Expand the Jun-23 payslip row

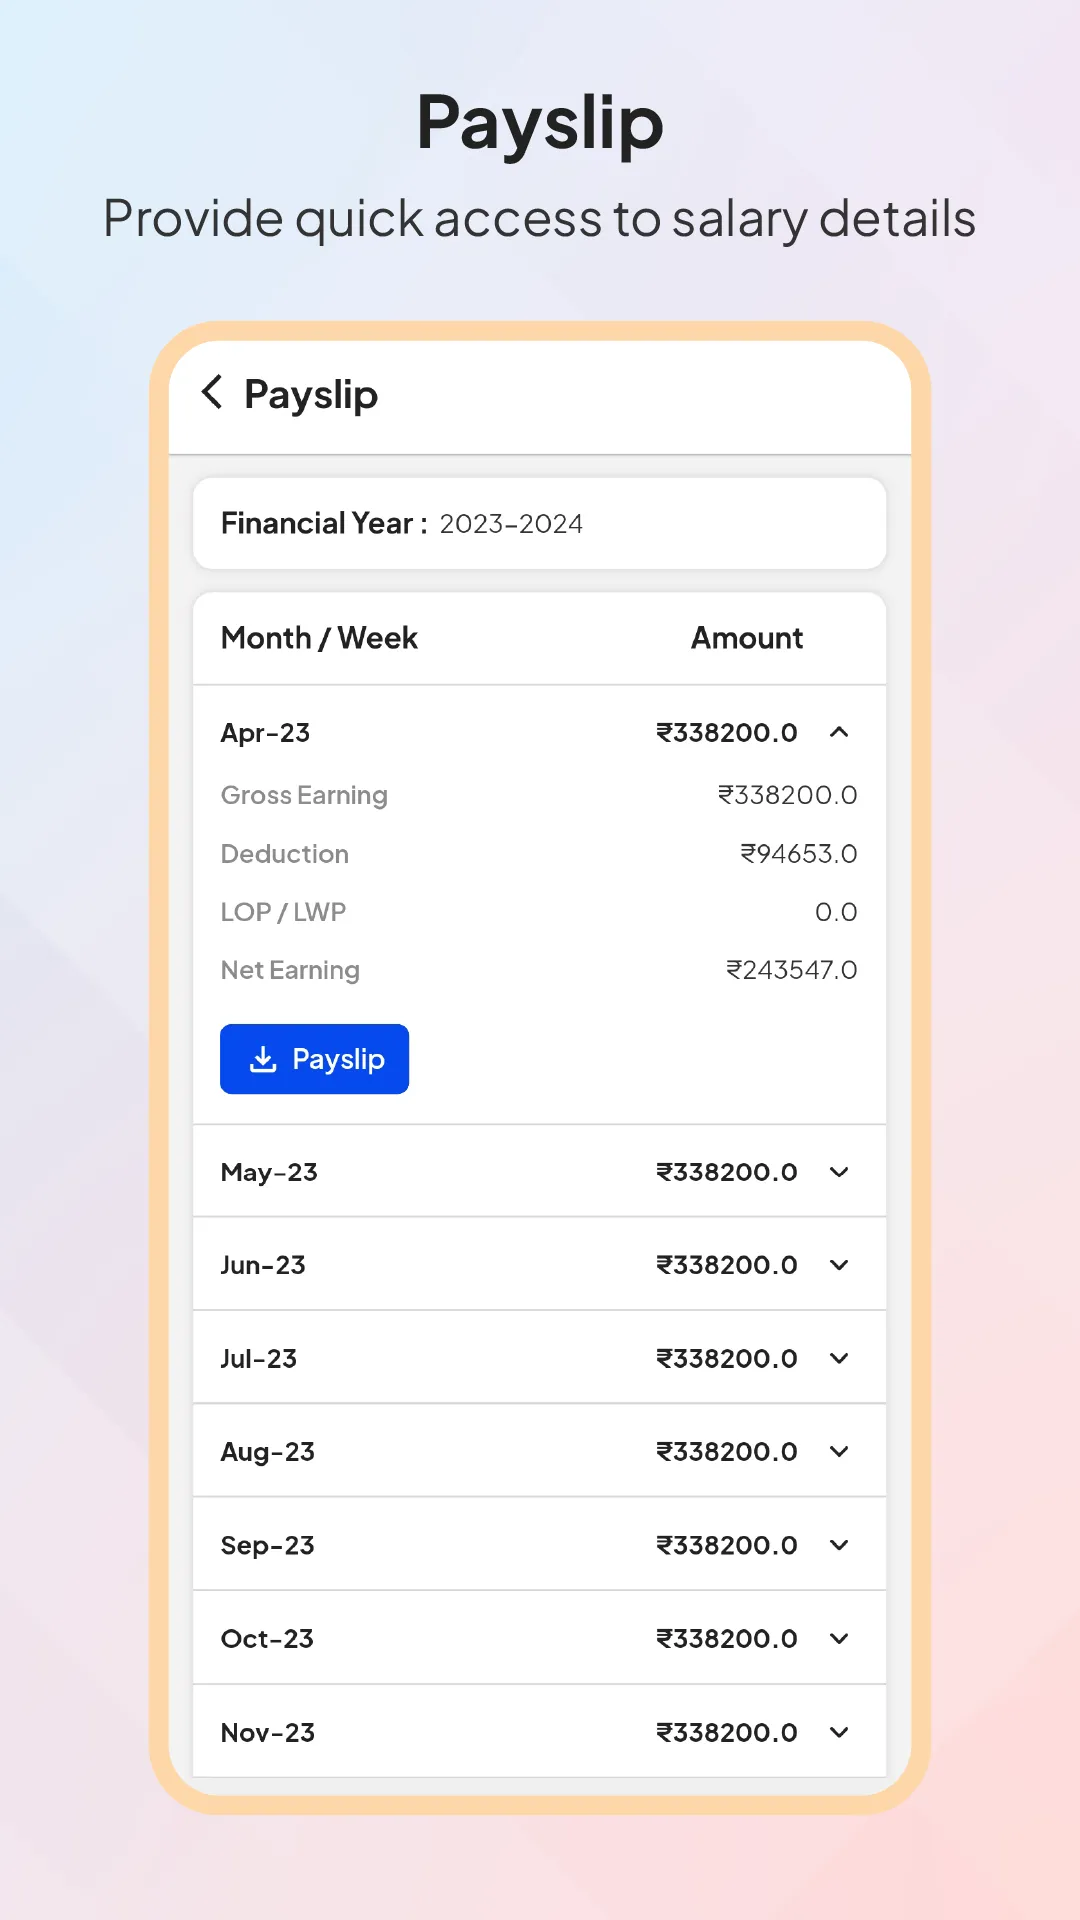(x=839, y=1265)
